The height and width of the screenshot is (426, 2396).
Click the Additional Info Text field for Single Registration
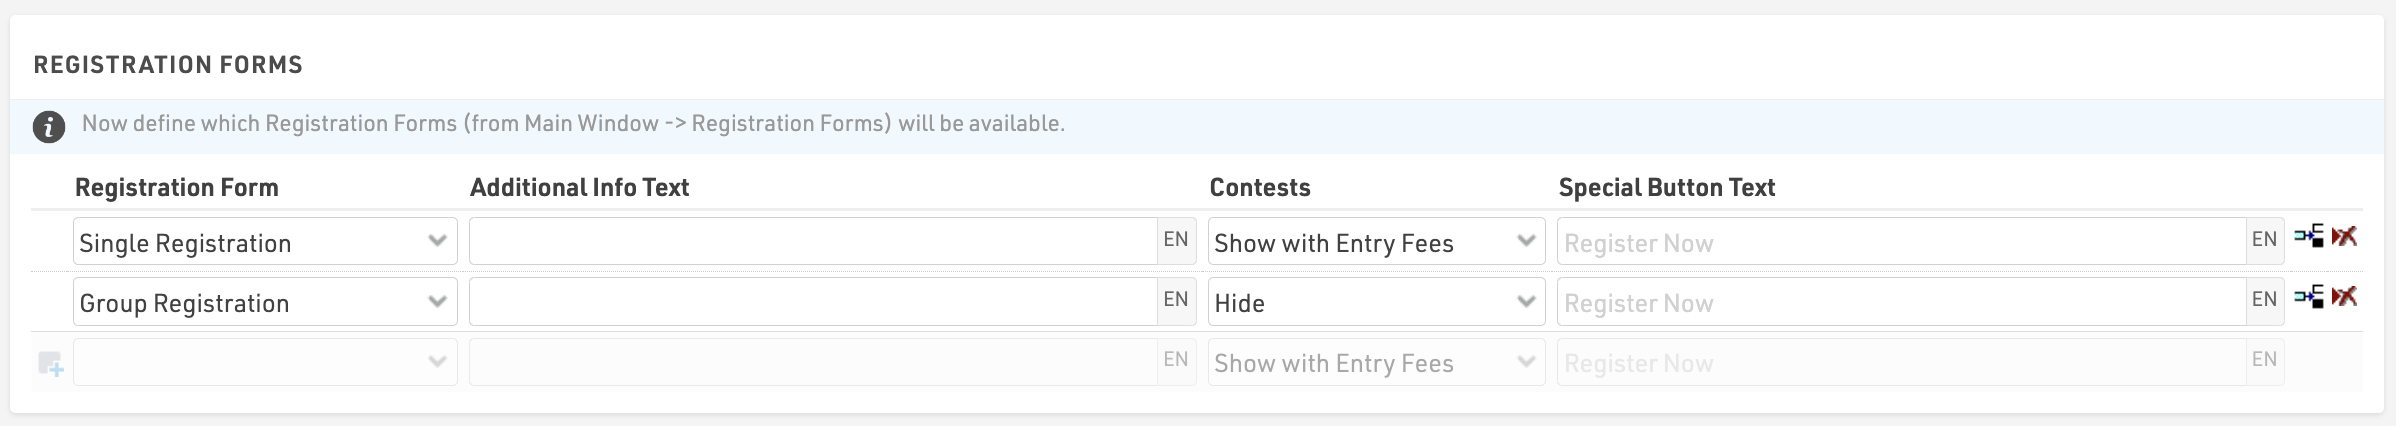click(813, 242)
